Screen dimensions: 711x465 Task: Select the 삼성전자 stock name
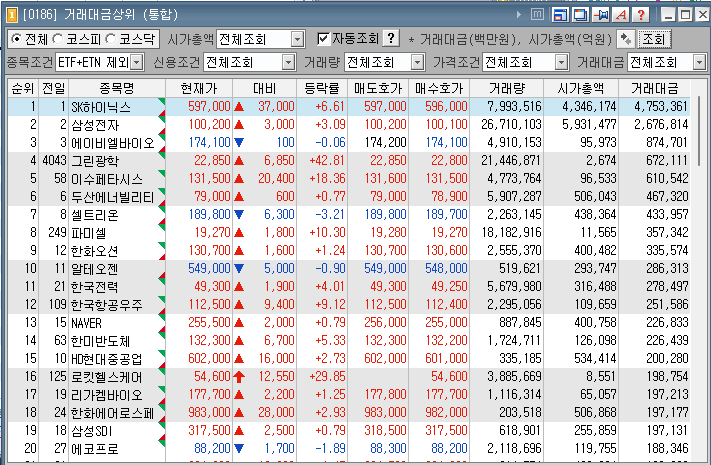95,125
